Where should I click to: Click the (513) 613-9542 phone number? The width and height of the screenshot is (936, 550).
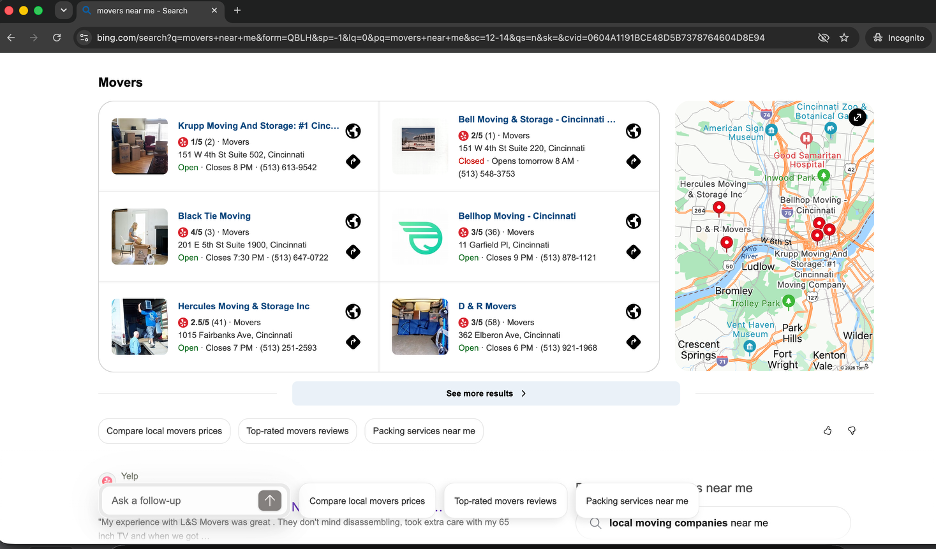click(288, 168)
